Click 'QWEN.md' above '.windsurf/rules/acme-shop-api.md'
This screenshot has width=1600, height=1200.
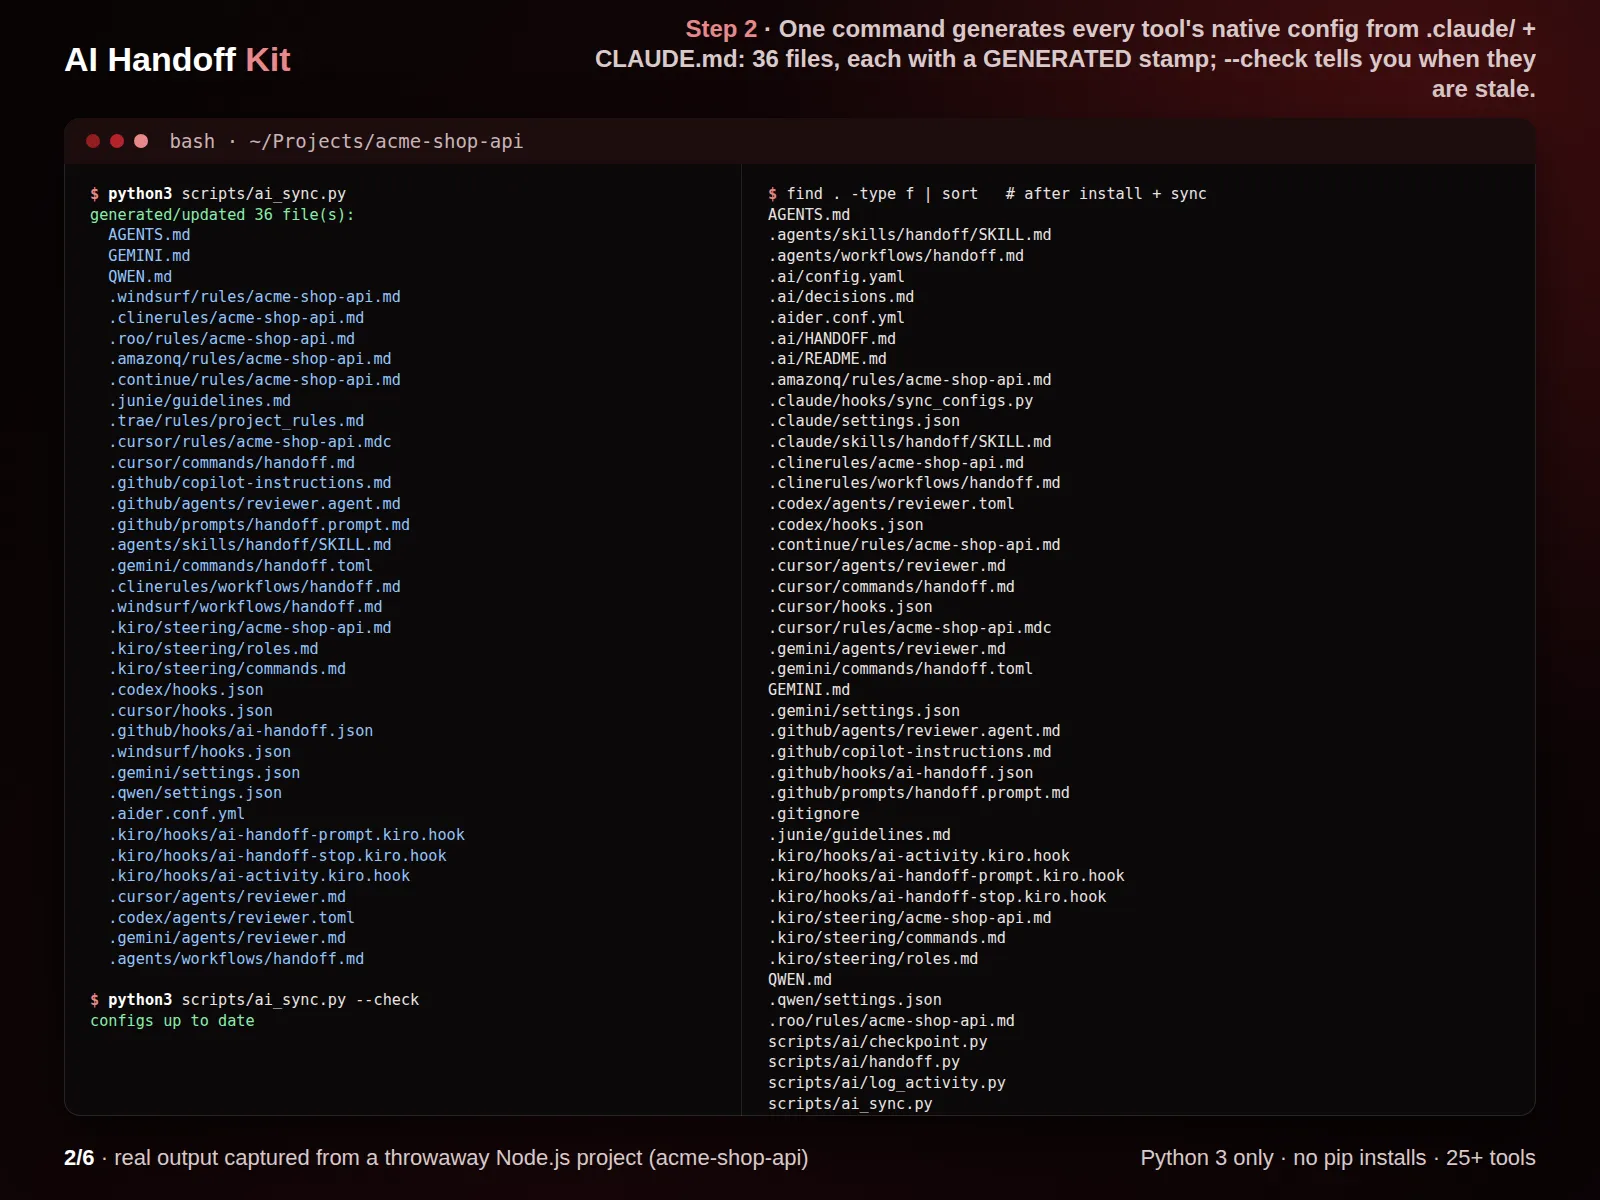tap(140, 277)
